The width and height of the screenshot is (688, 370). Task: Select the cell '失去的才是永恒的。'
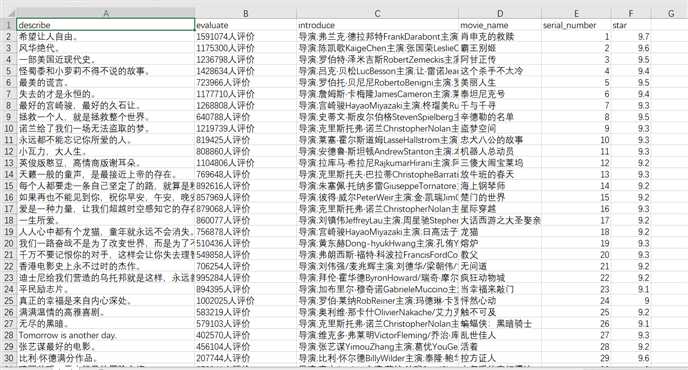[106, 94]
